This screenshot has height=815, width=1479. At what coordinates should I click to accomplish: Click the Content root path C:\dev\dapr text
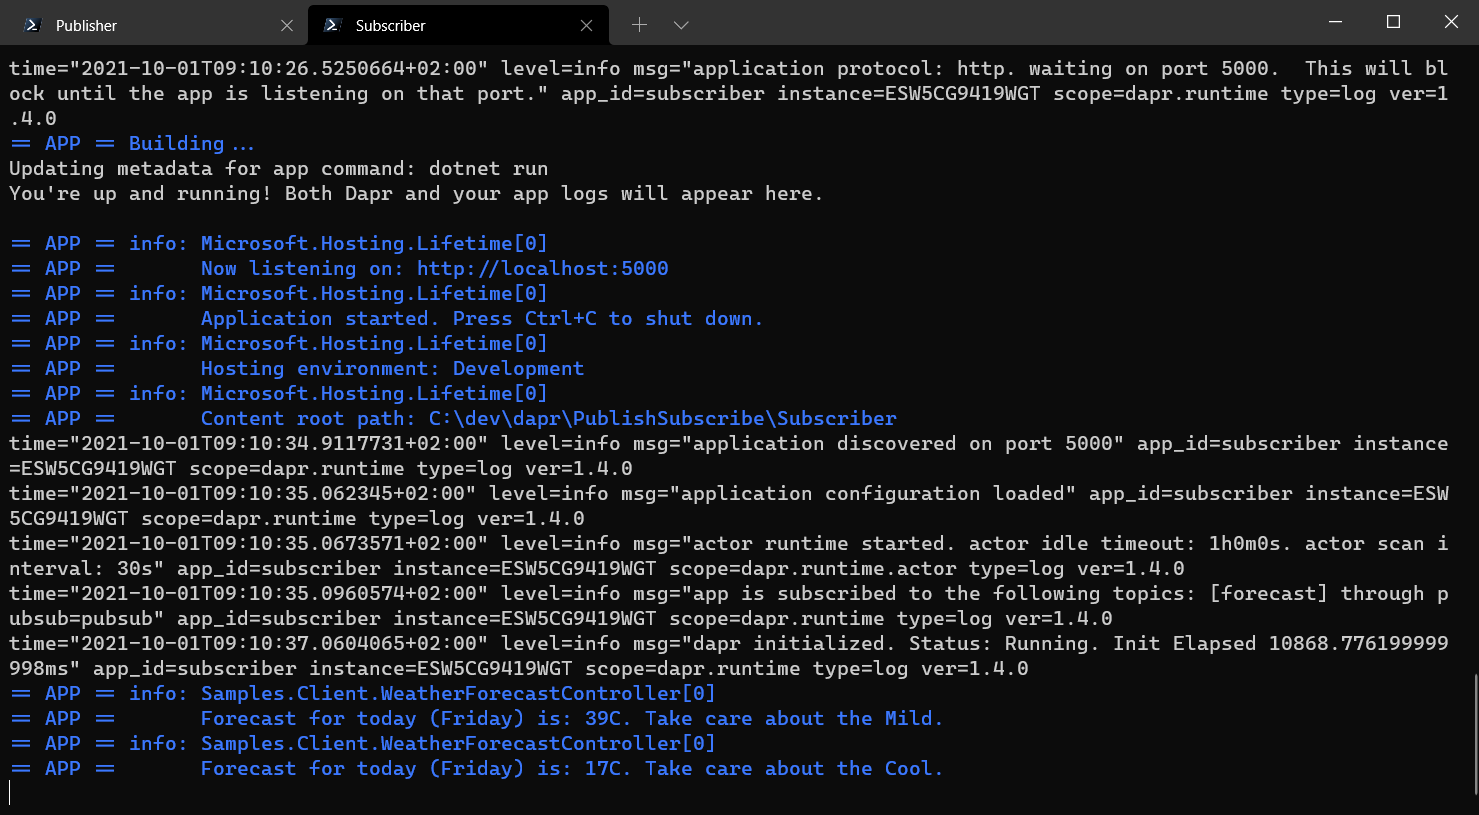coord(548,418)
